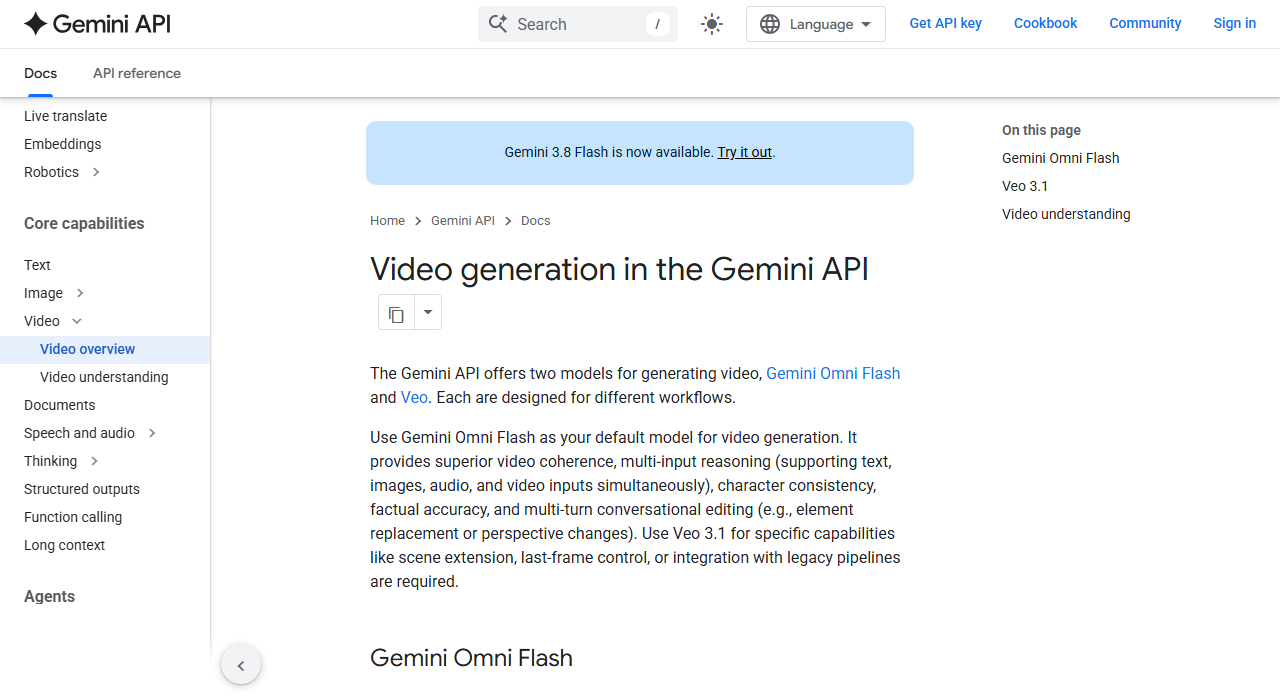Expand the Robotics section chevron
Screen dimensions: 1280x700
coord(96,172)
